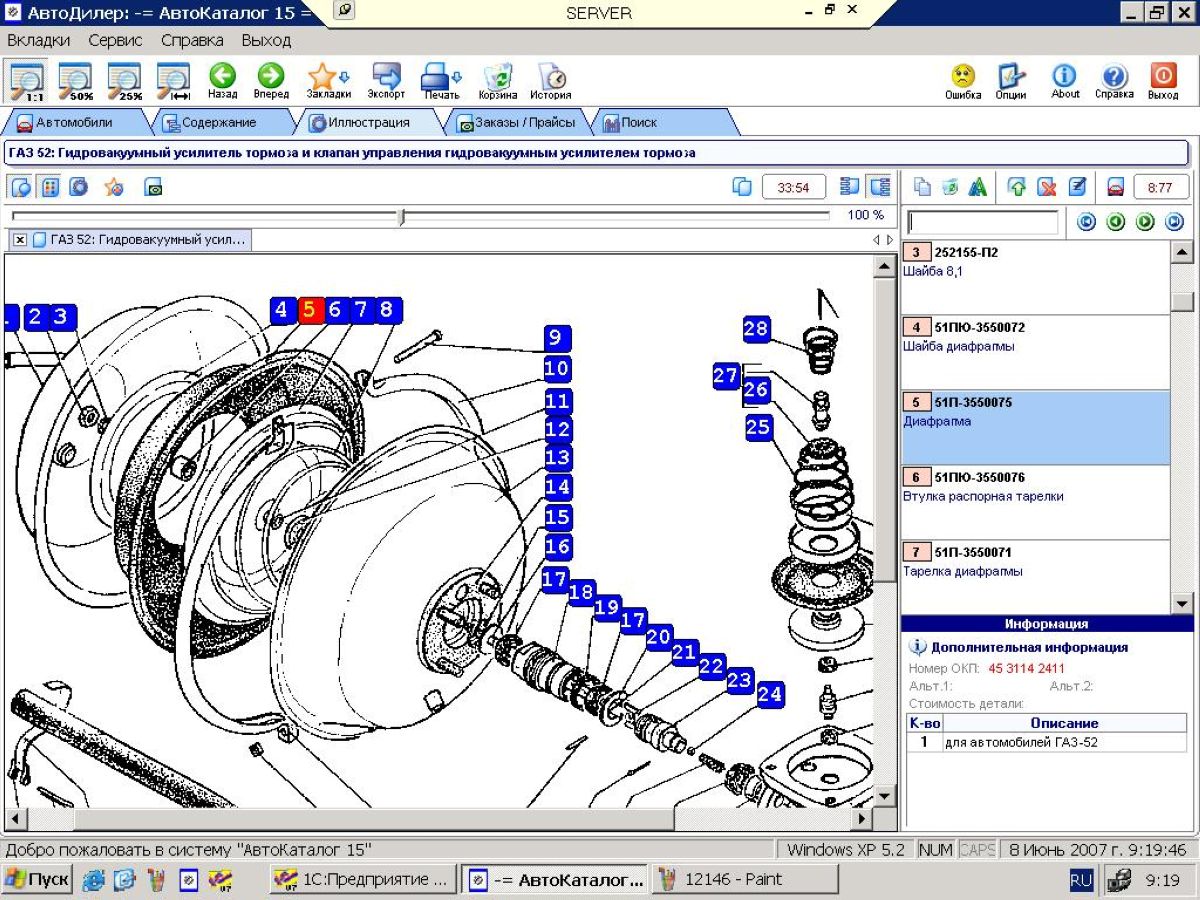1200x900 pixels.
Task: Open the История history
Action: click(551, 80)
